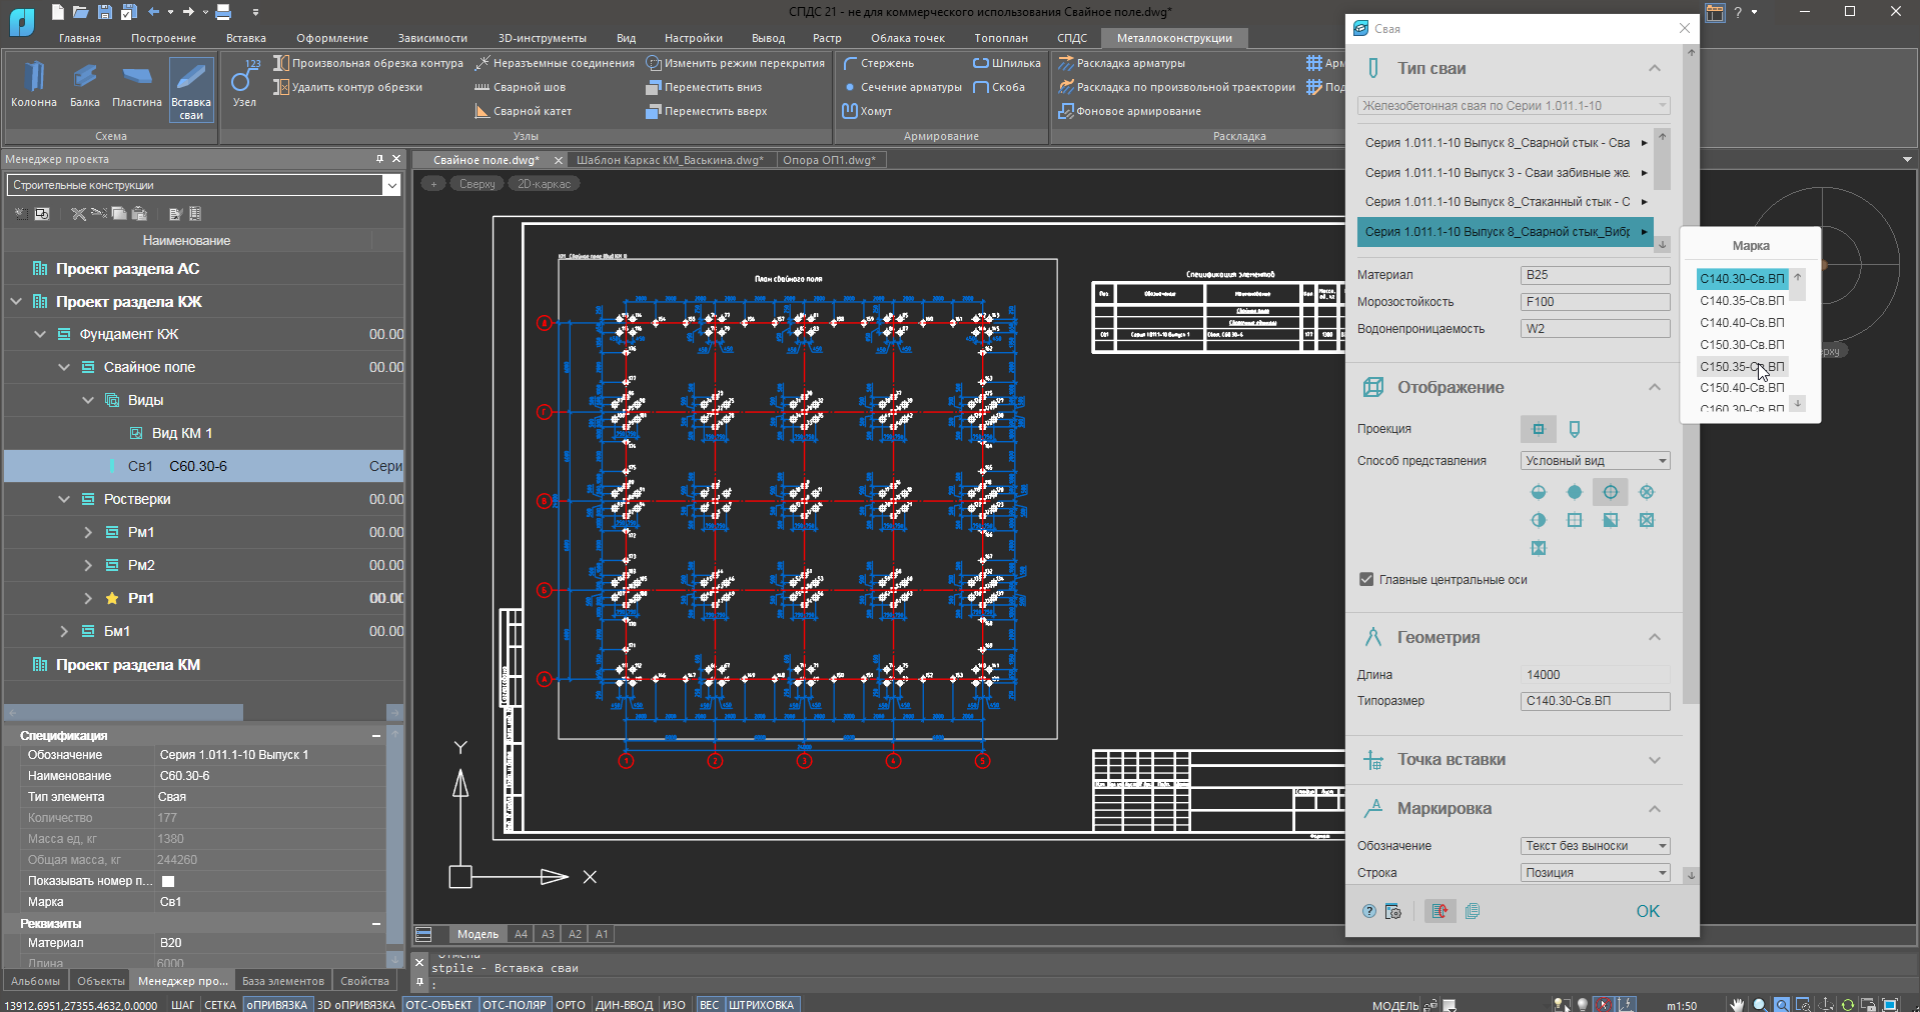
Task: Select Св1 С60.30-6 tree row
Action: 204,466
